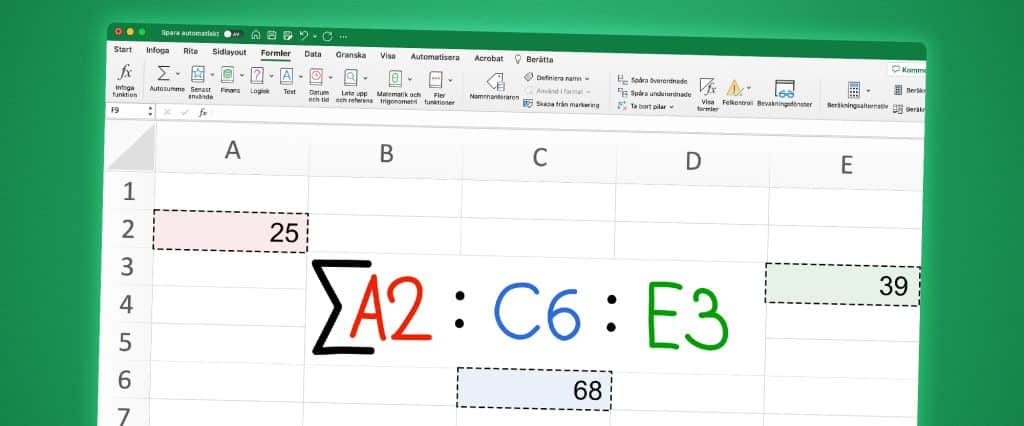Open the Beräkningsalternativ dropdown
The width and height of the screenshot is (1024, 426).
coord(868,90)
